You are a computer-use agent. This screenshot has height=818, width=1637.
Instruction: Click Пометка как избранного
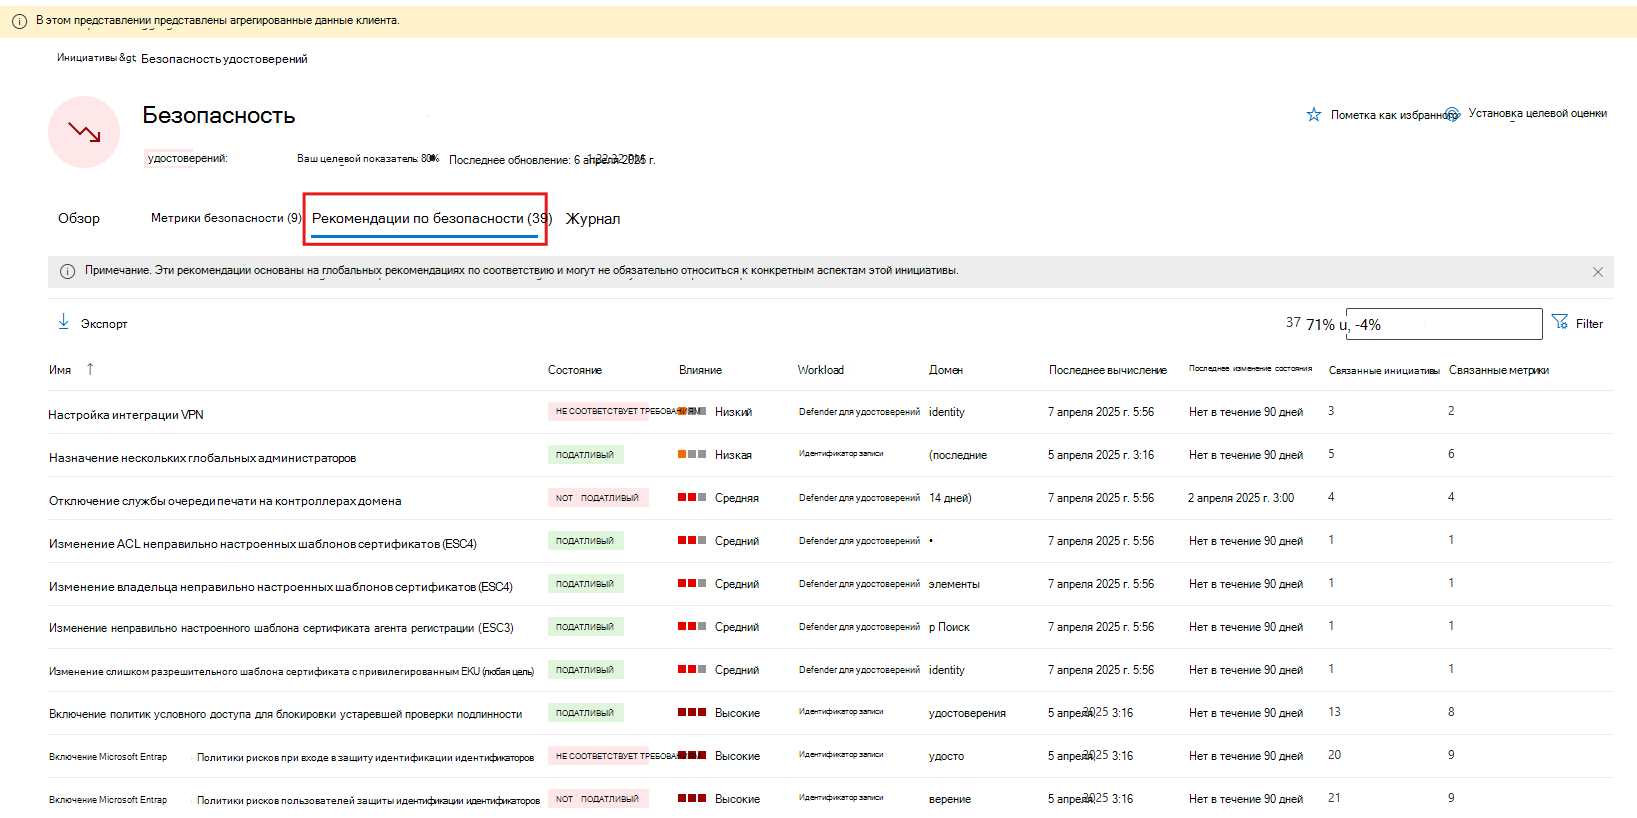coord(1394,115)
